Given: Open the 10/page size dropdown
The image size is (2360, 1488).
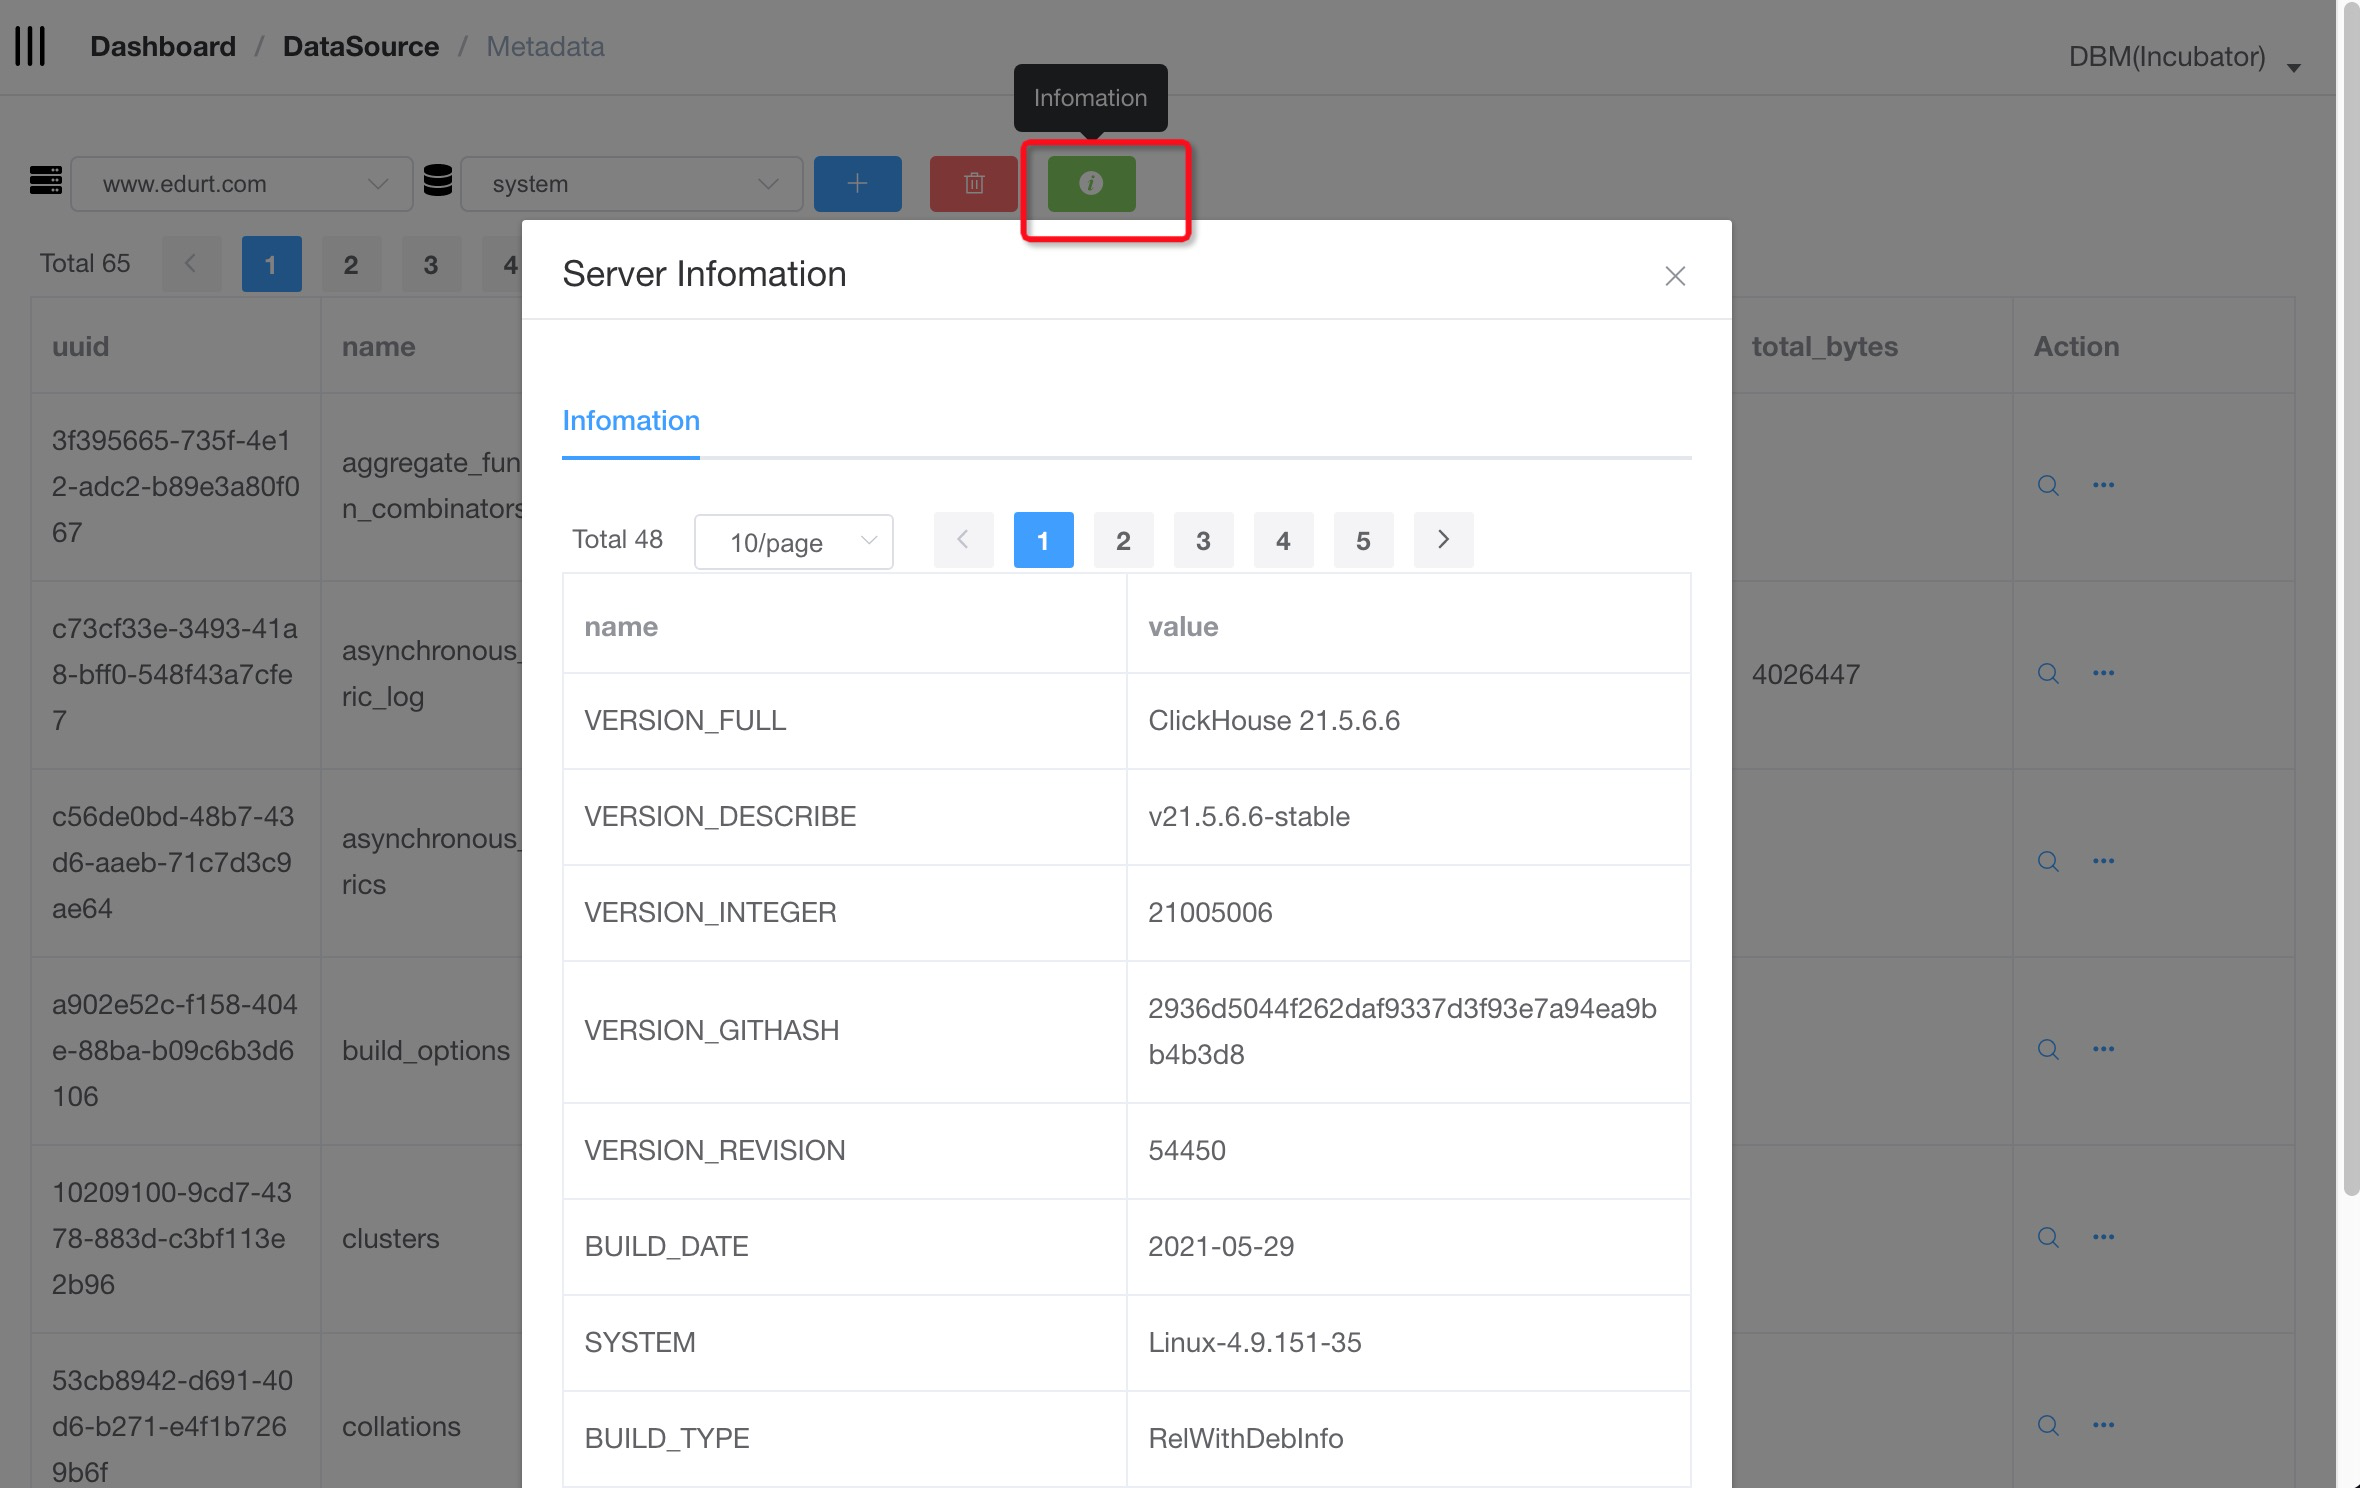Looking at the screenshot, I should [x=794, y=542].
